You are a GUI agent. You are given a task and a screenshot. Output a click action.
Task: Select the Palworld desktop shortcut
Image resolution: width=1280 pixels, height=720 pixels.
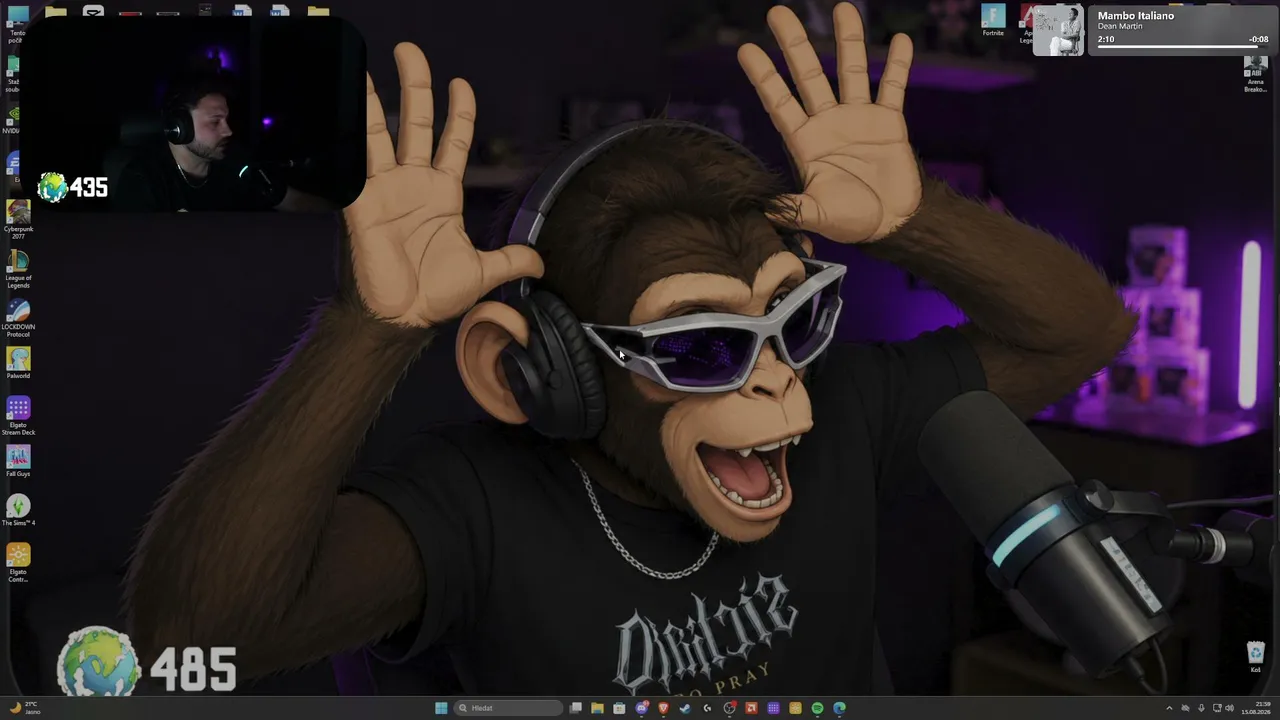tap(18, 362)
